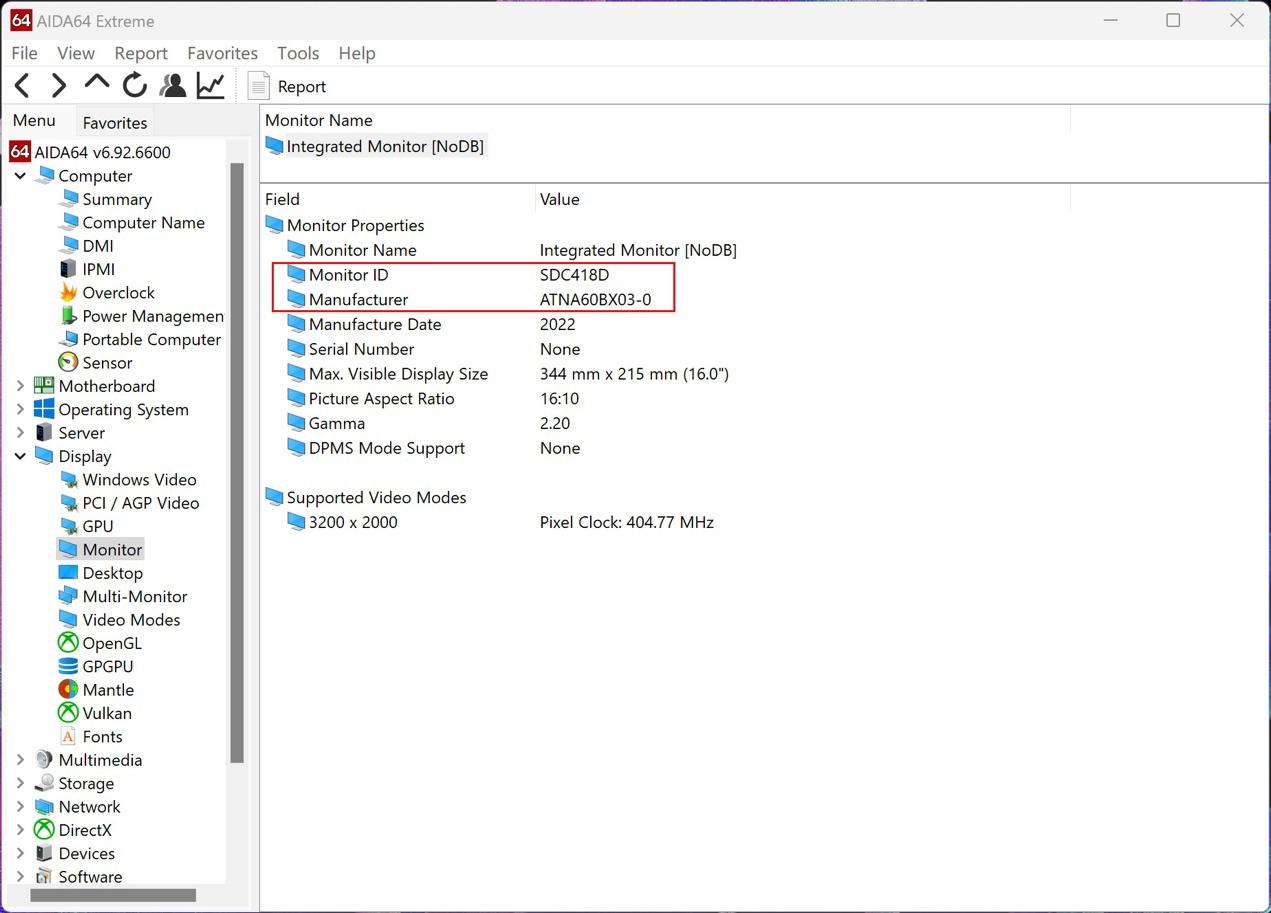The width and height of the screenshot is (1271, 913).
Task: Switch to the Menu tab in sidebar
Action: (34, 120)
